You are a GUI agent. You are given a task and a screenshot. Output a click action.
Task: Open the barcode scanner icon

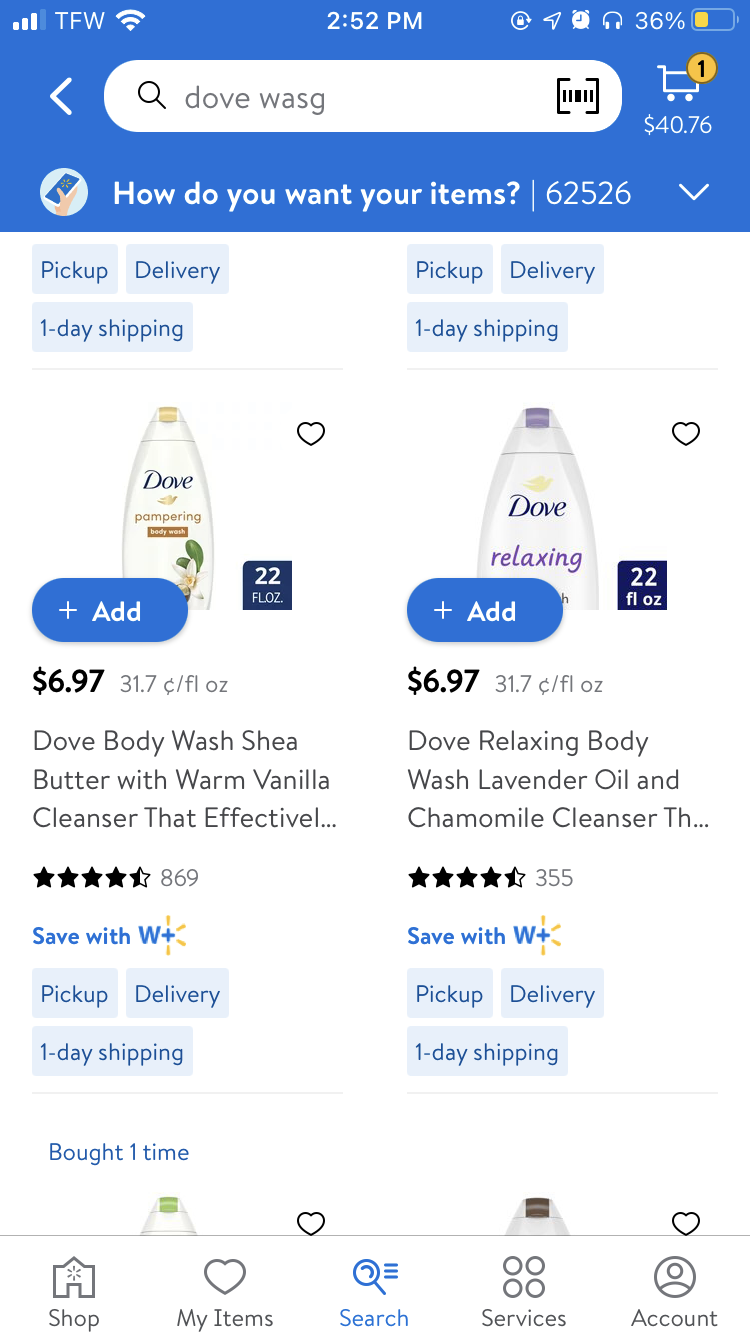[577, 97]
